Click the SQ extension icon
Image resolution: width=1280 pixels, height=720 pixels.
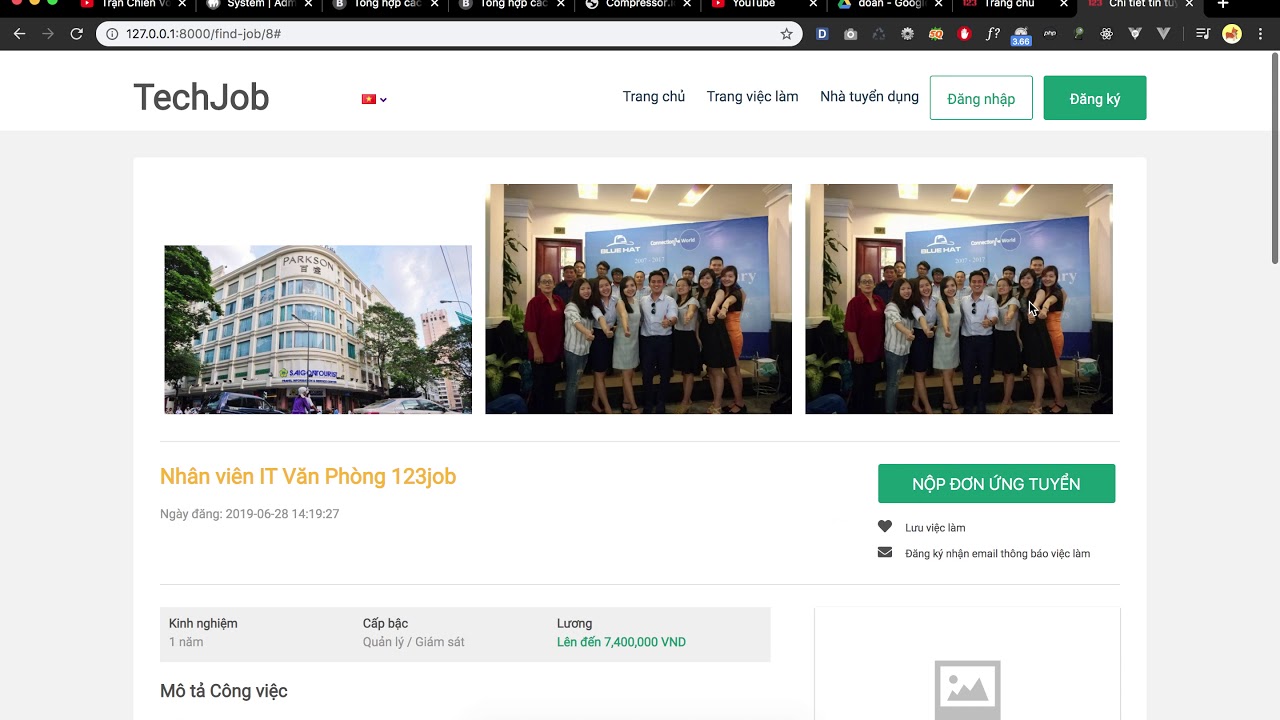pyautogui.click(x=936, y=34)
